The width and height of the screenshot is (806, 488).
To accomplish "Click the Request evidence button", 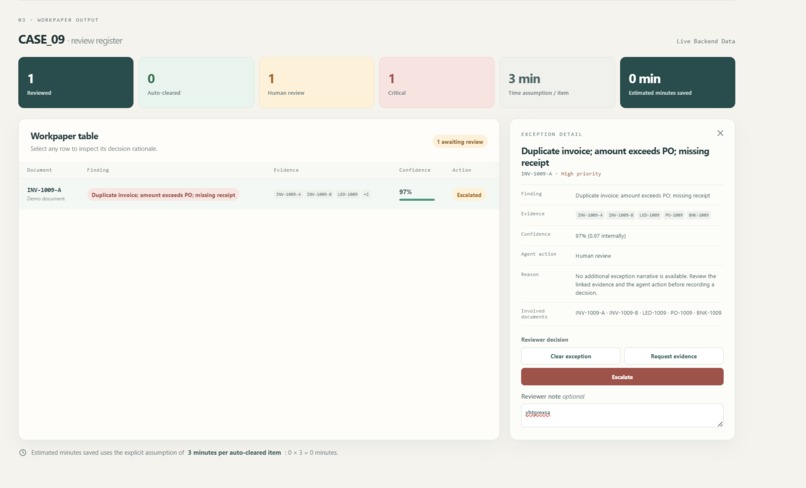I will pyautogui.click(x=673, y=356).
